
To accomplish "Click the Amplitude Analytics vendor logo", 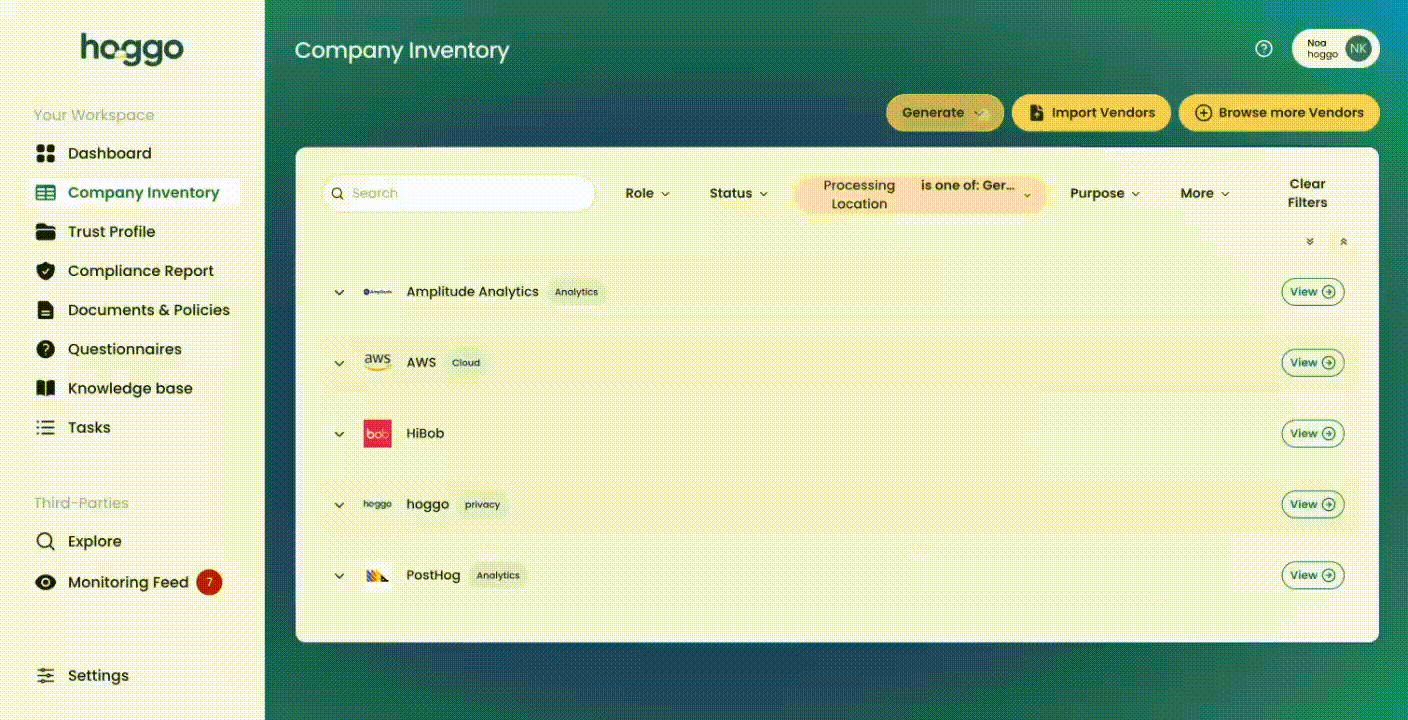I will tap(377, 292).
